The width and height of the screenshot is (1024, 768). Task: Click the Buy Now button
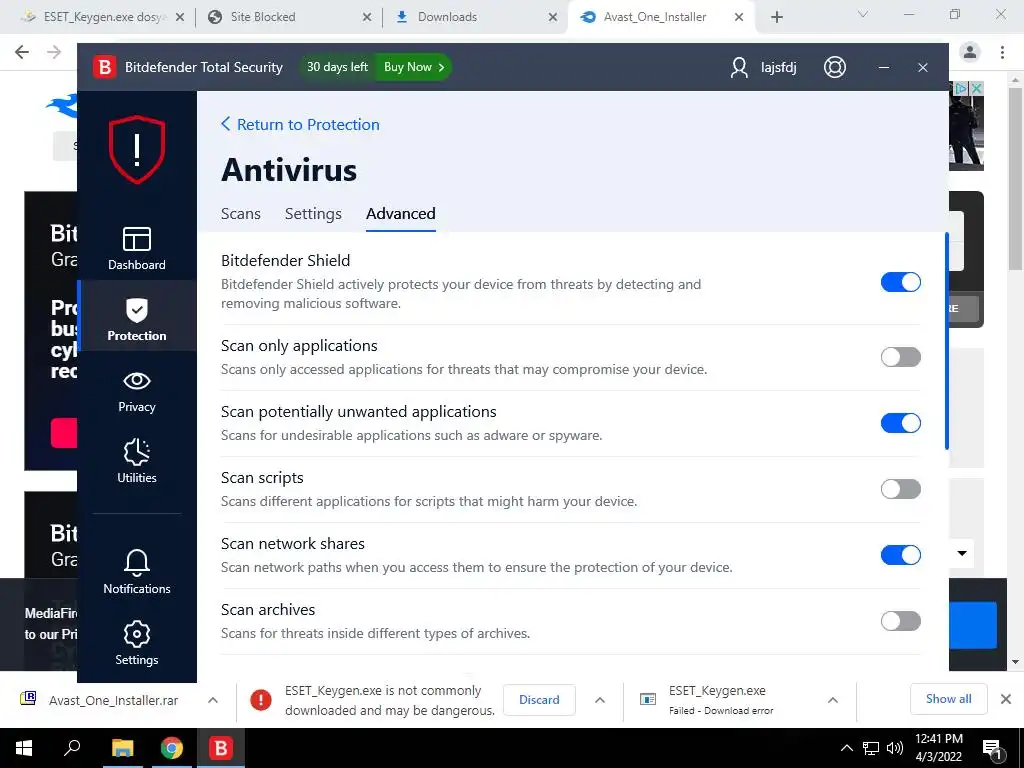tap(413, 67)
